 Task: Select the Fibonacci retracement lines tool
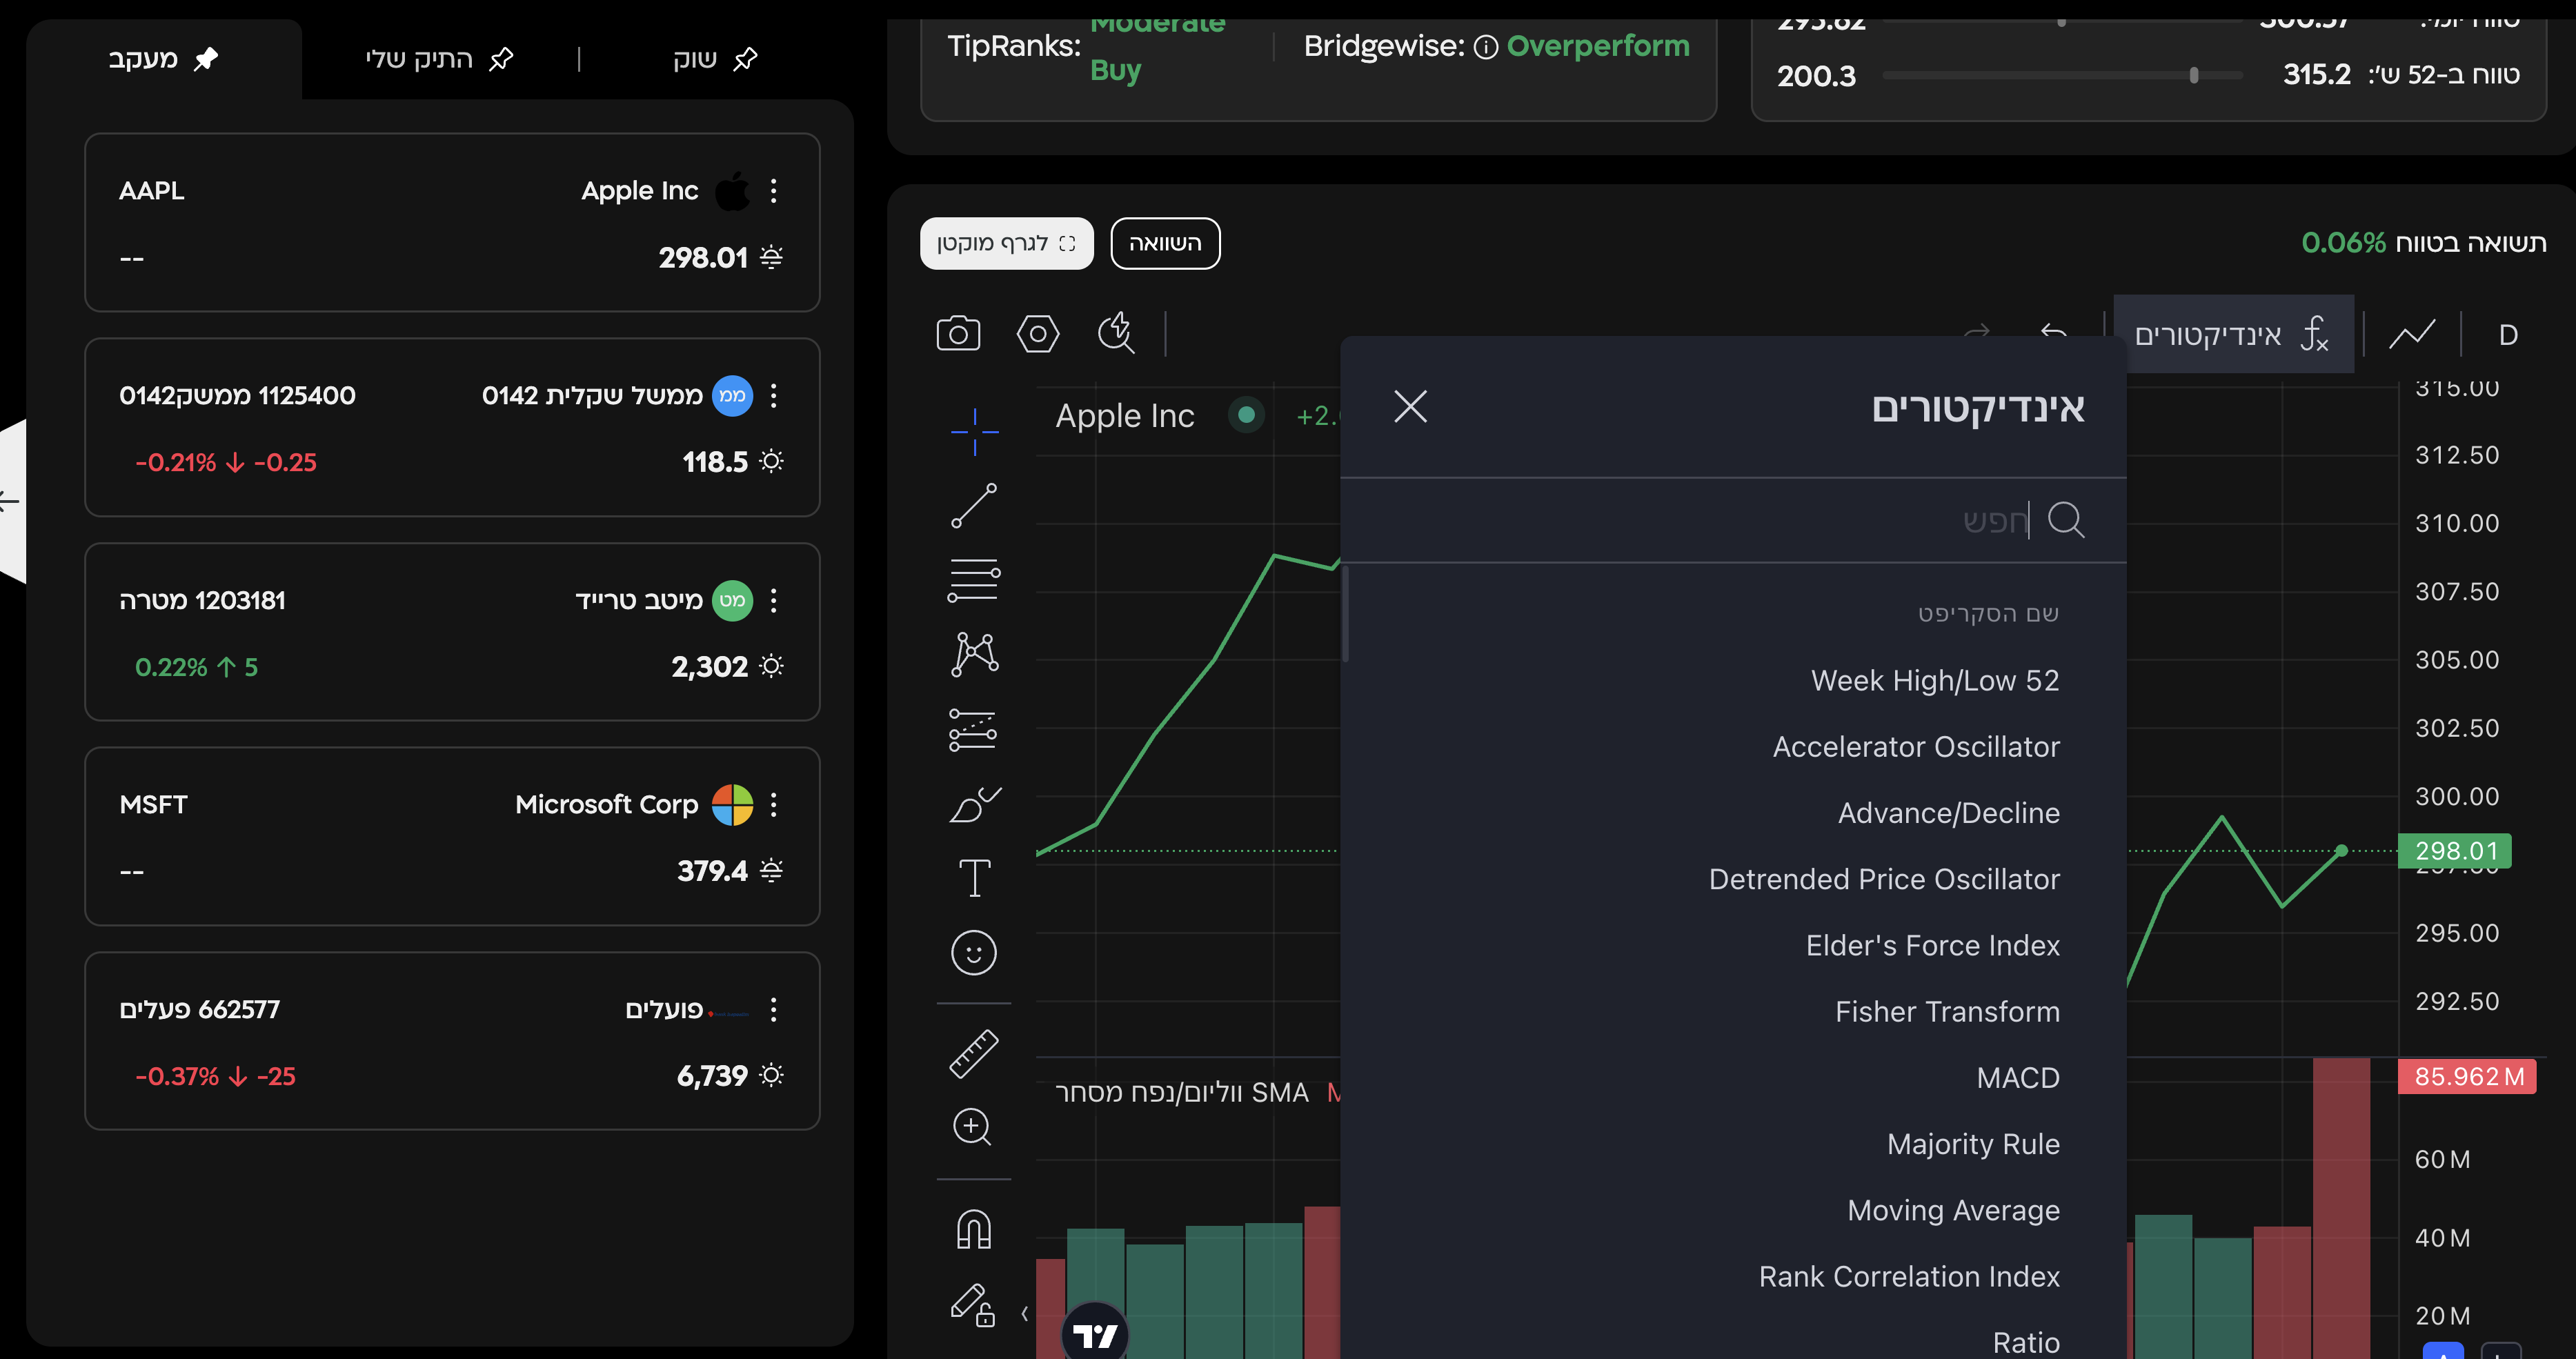point(974,579)
